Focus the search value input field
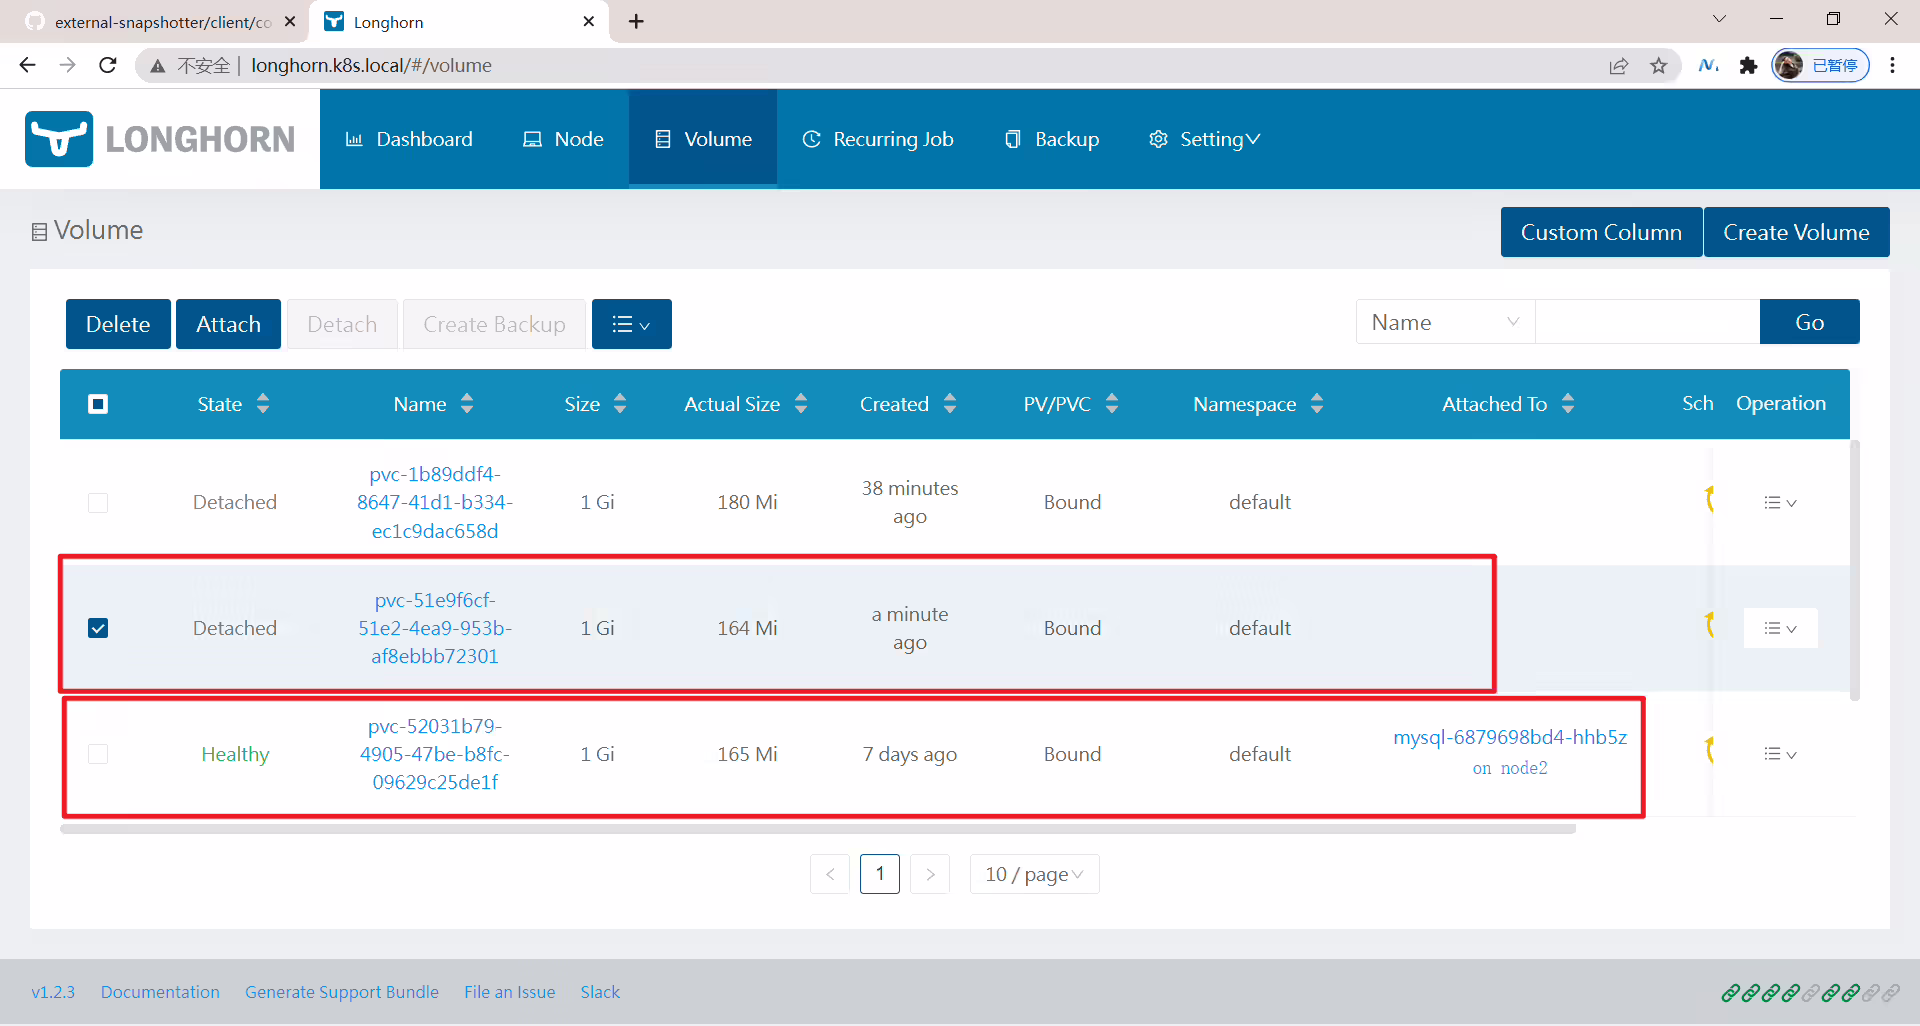Screen dimensions: 1920x1026 point(1647,322)
